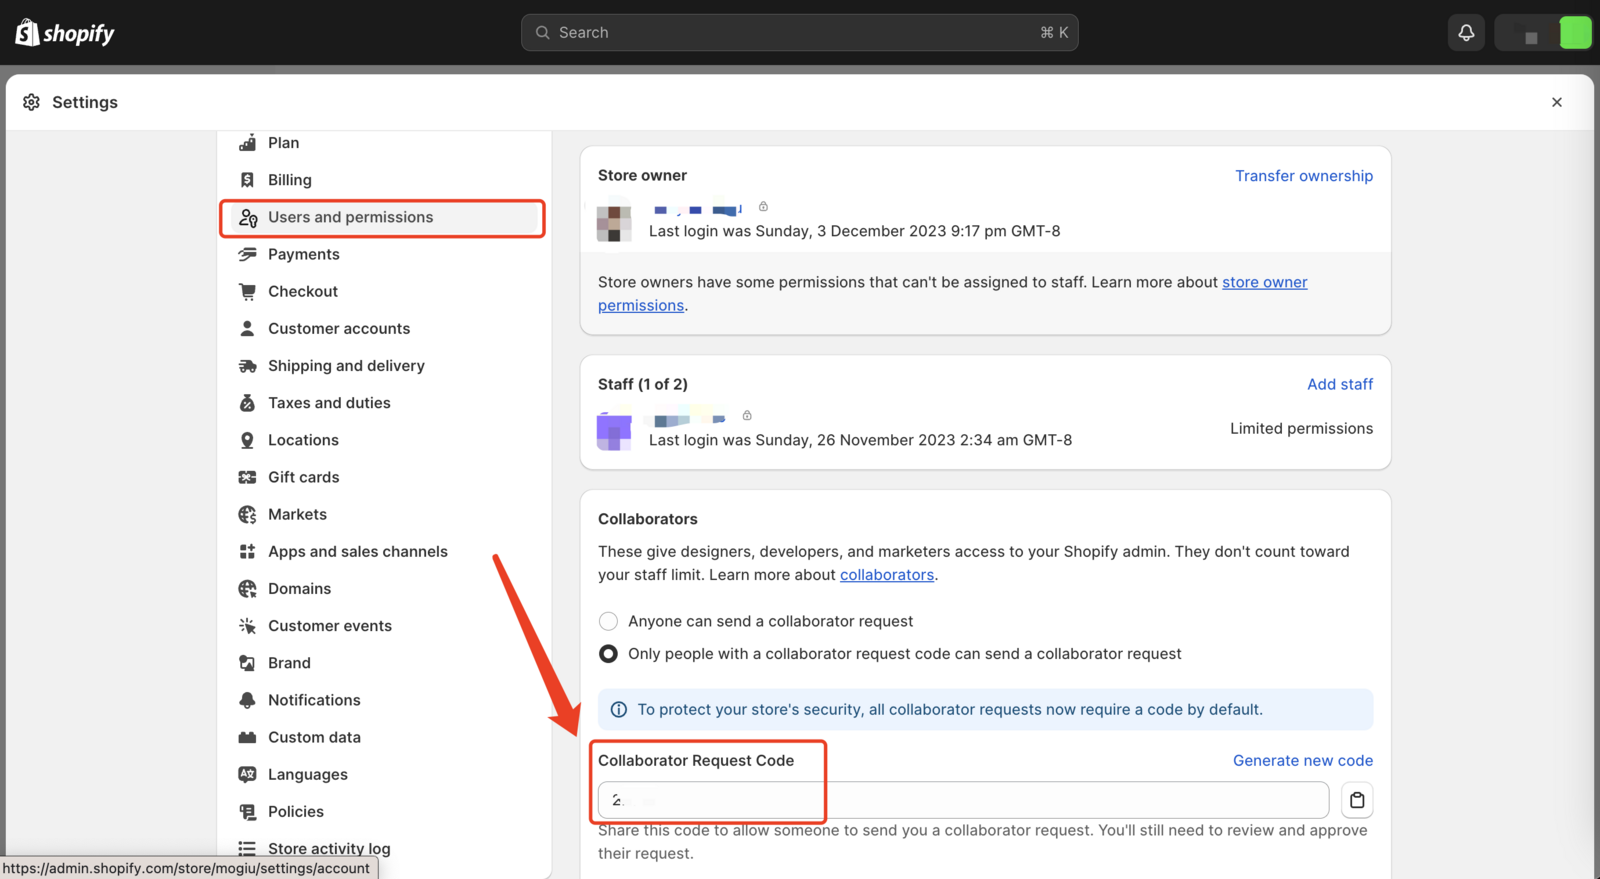Click Transfer ownership link

pyautogui.click(x=1303, y=176)
